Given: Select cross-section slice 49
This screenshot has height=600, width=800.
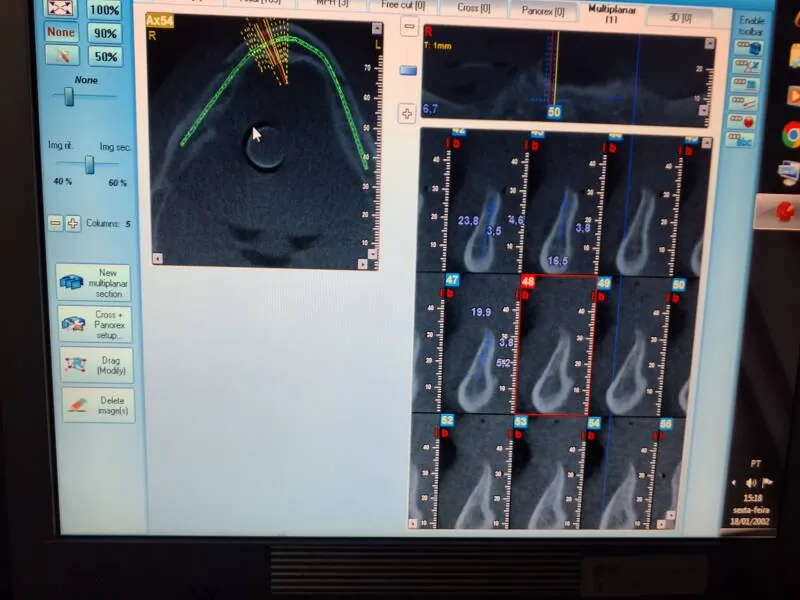Looking at the screenshot, I should click(x=632, y=346).
